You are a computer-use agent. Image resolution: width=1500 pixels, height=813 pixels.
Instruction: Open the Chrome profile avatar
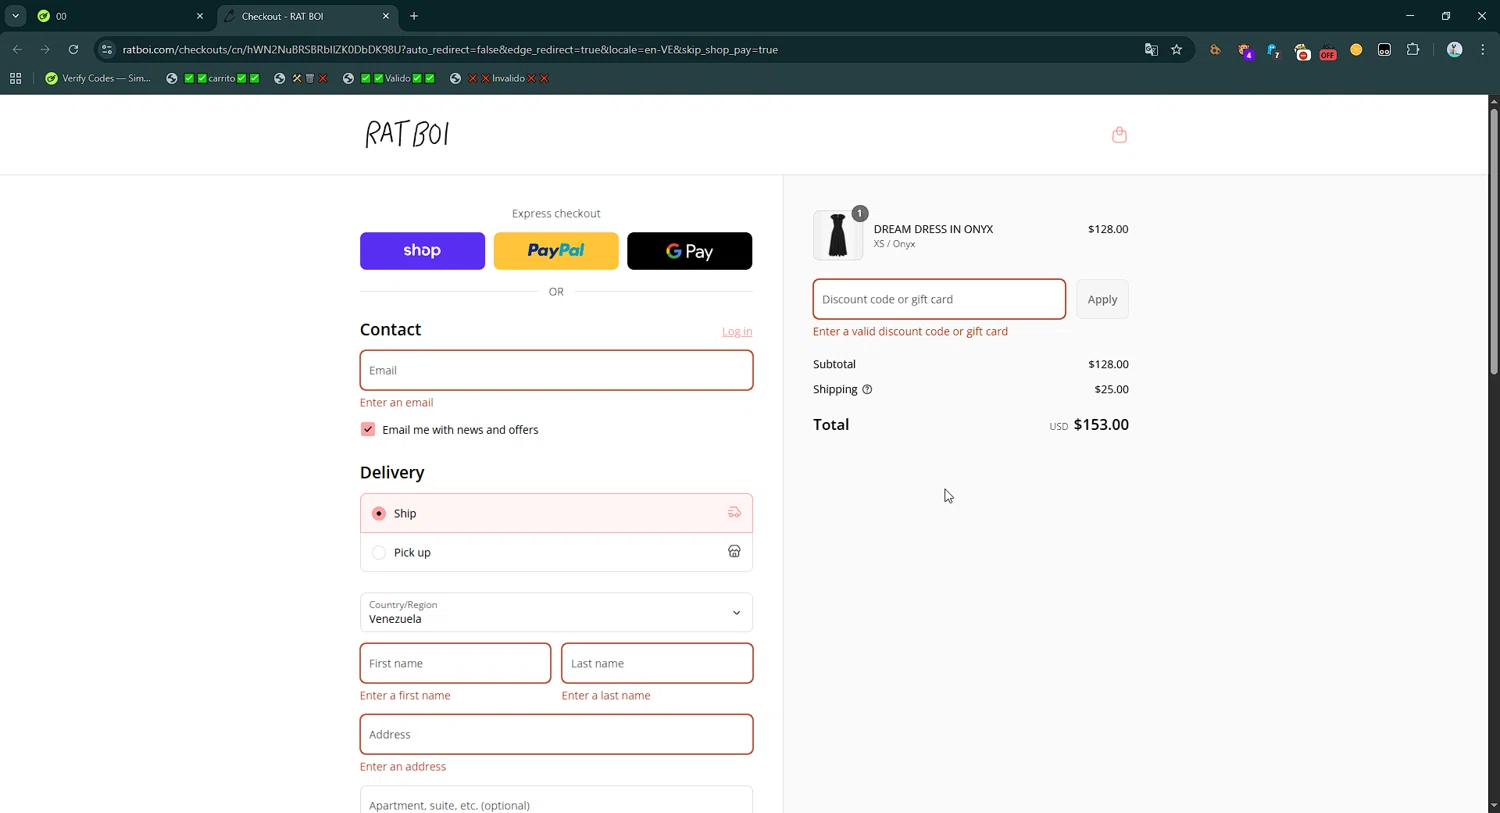(x=1455, y=49)
